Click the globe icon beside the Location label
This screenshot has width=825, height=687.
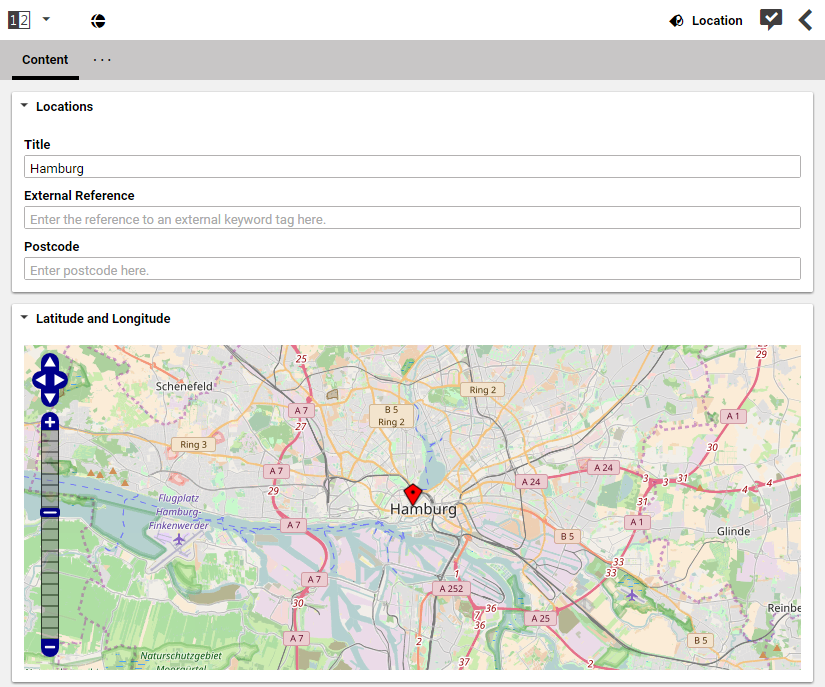(x=677, y=20)
